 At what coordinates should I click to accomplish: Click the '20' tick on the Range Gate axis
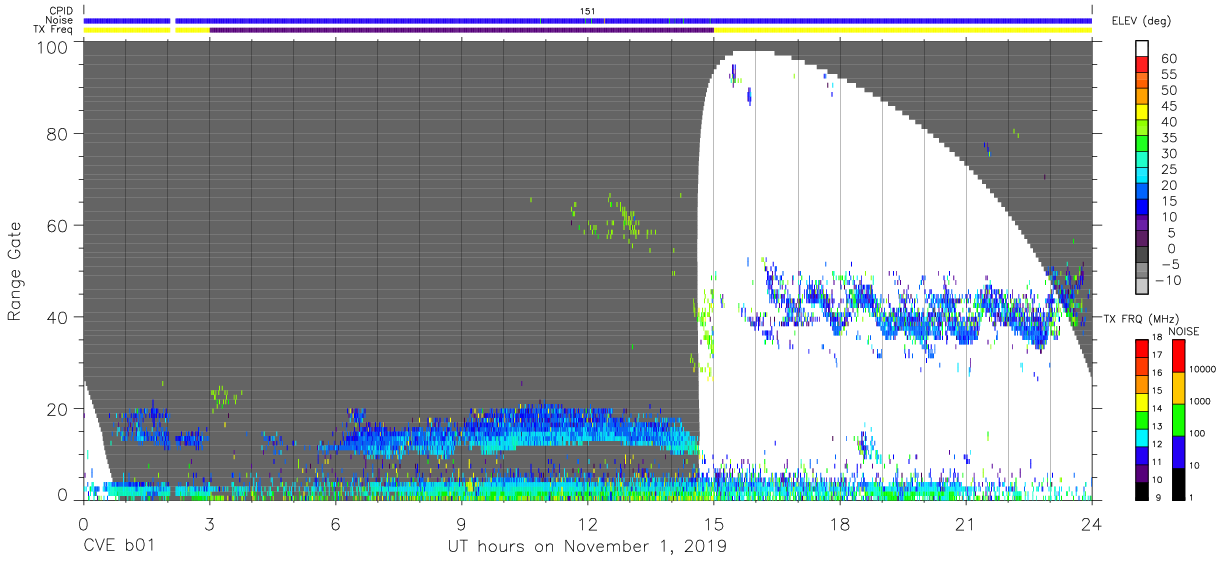[x=57, y=409]
